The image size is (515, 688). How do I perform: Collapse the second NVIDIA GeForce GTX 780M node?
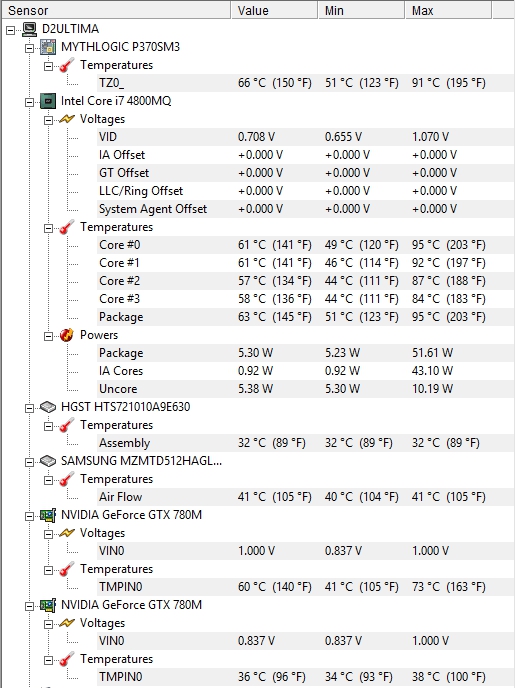(x=29, y=606)
